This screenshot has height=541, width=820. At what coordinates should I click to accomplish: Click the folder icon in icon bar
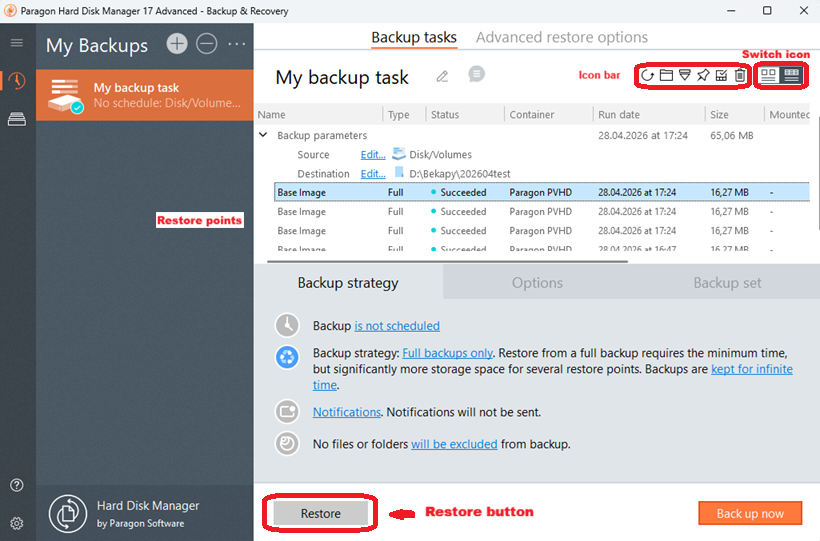[x=666, y=75]
